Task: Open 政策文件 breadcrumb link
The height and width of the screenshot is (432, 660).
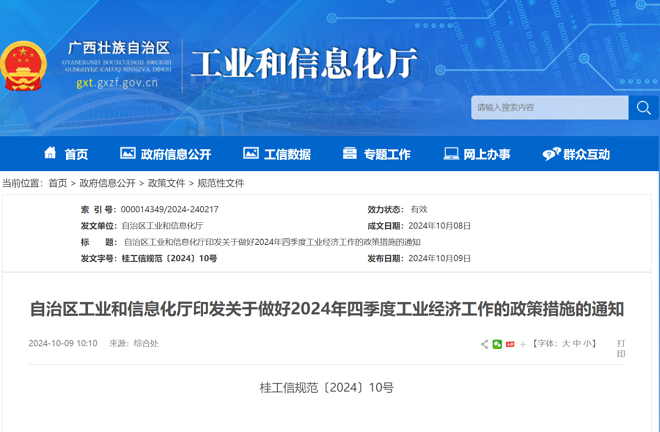Action: [166, 183]
